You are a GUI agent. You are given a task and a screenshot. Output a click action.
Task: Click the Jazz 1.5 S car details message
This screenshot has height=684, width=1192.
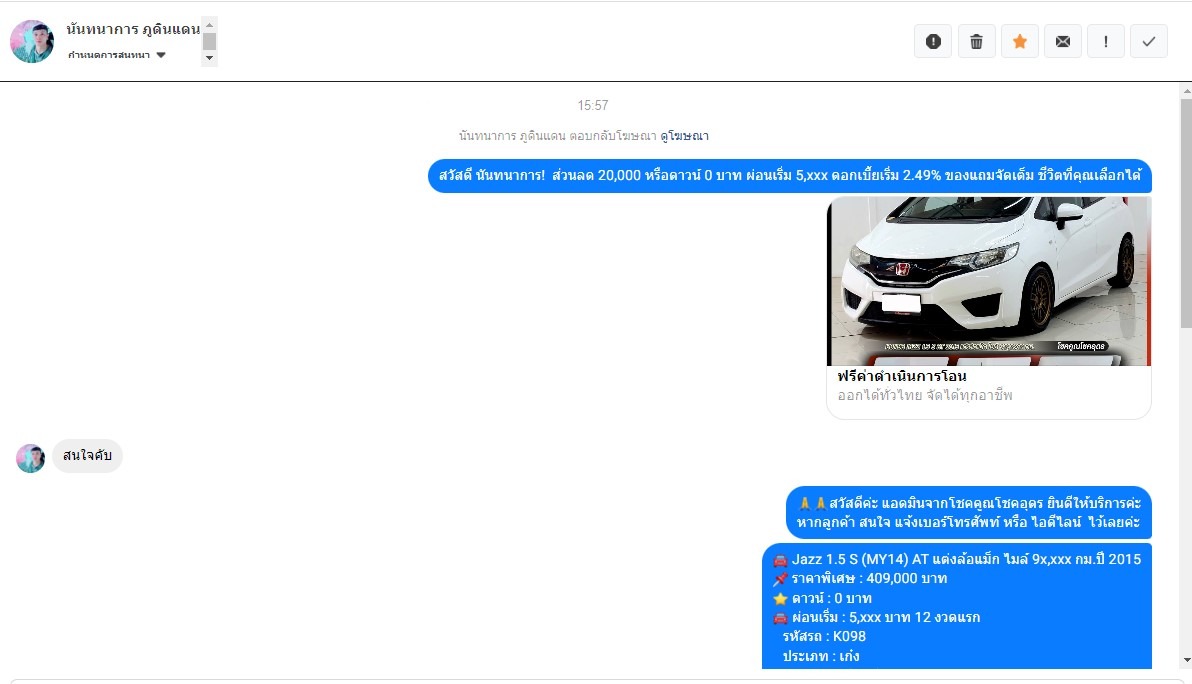pyautogui.click(x=956, y=606)
